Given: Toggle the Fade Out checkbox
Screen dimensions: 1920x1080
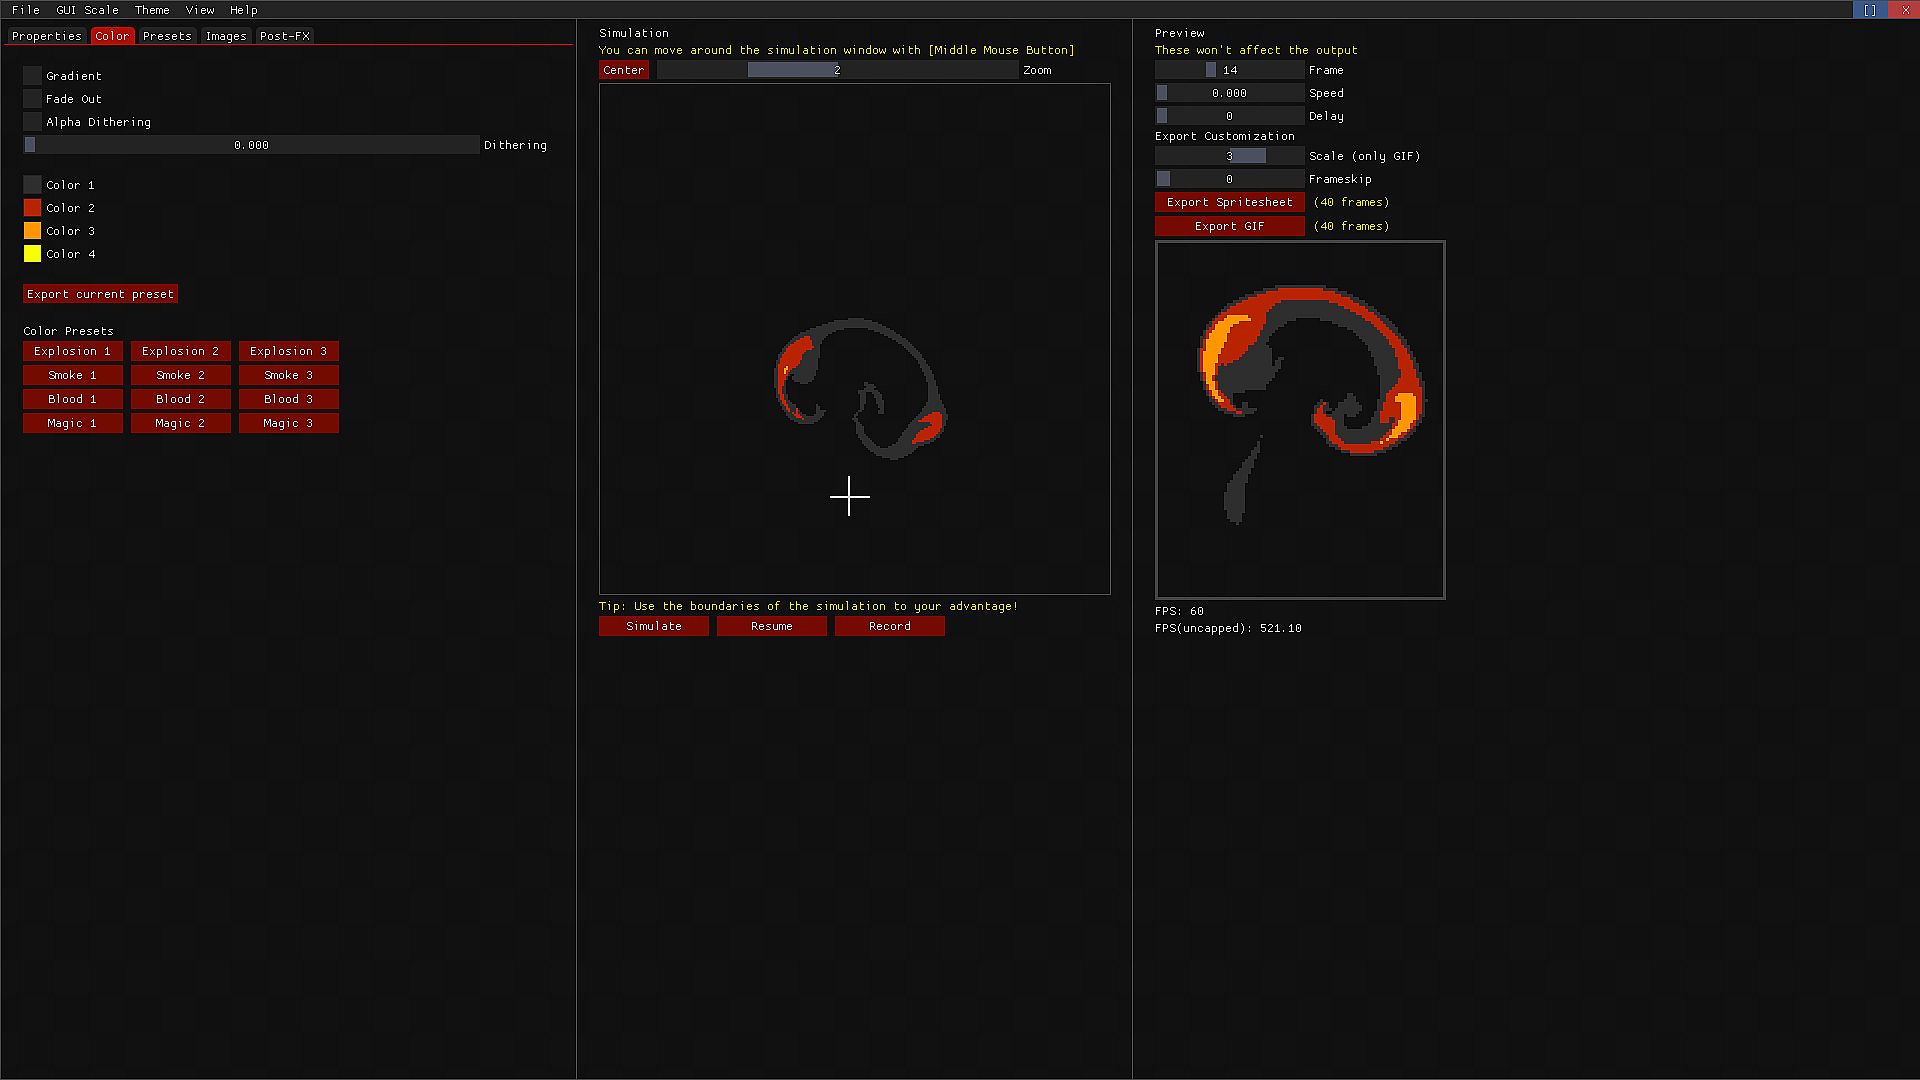Looking at the screenshot, I should point(33,99).
